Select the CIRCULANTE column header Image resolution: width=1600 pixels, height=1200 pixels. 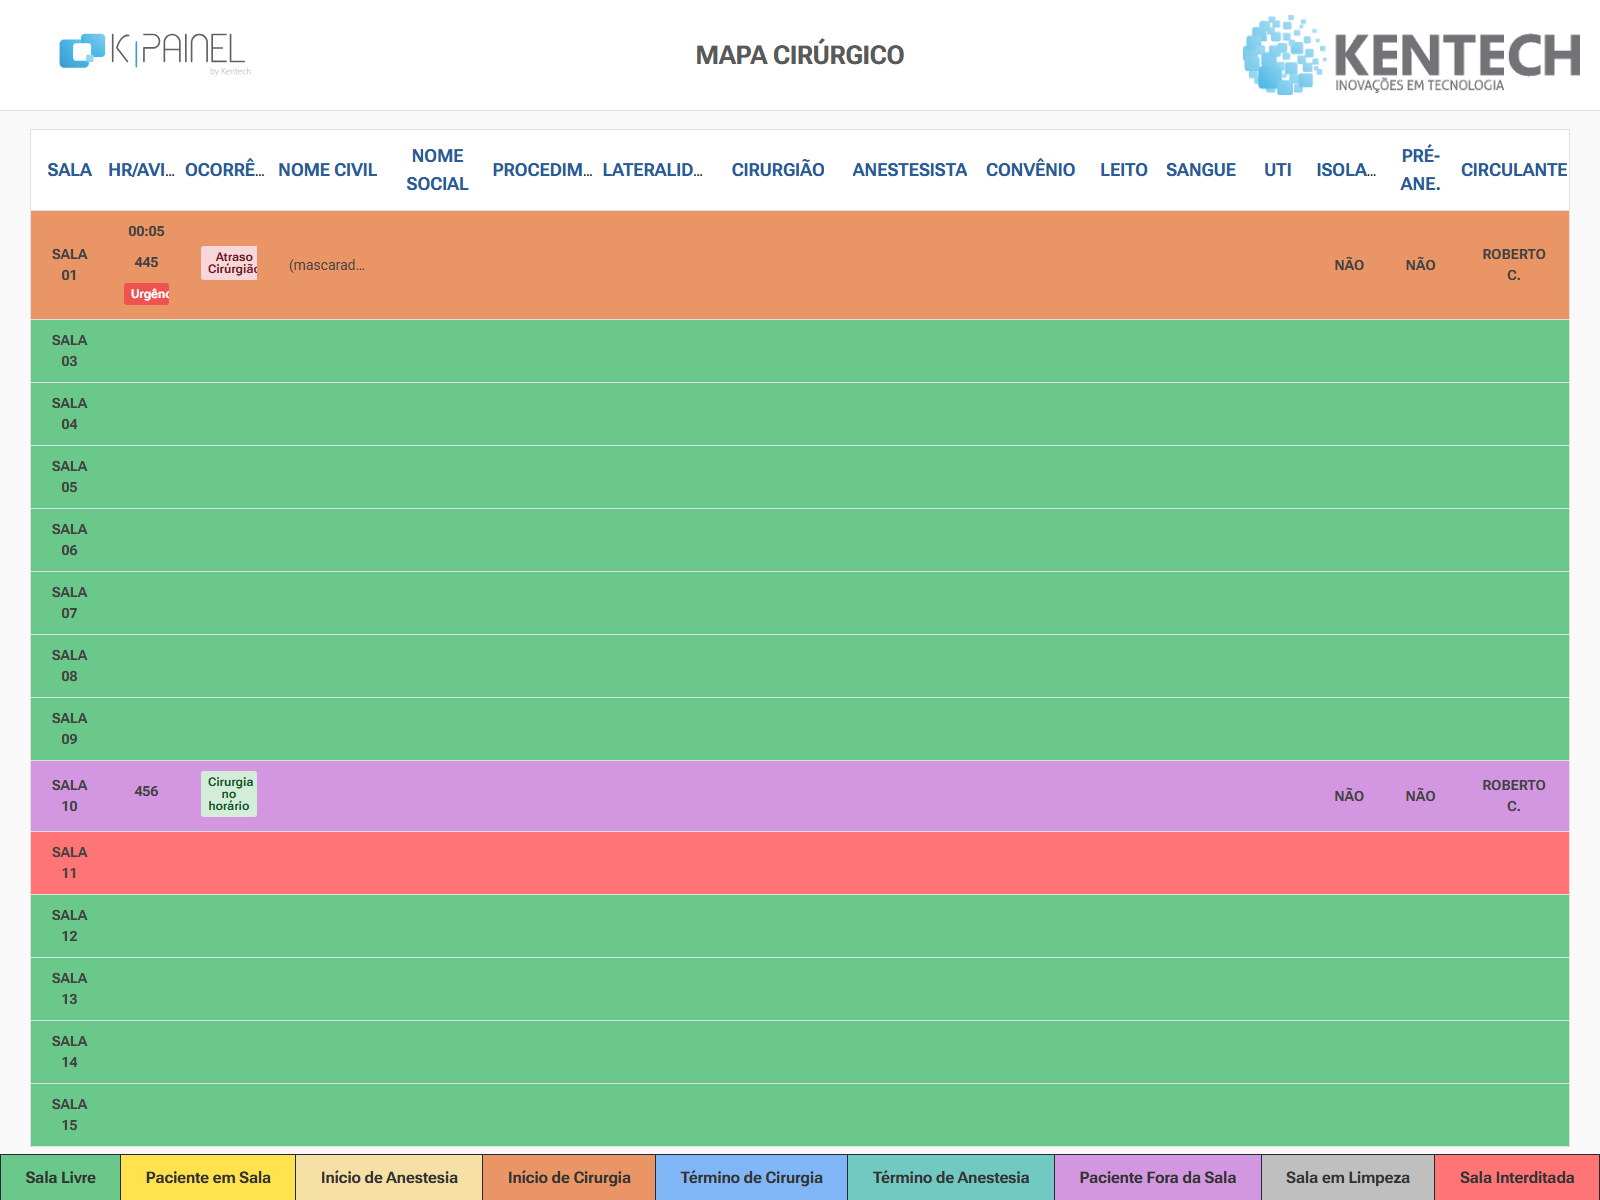click(x=1514, y=170)
